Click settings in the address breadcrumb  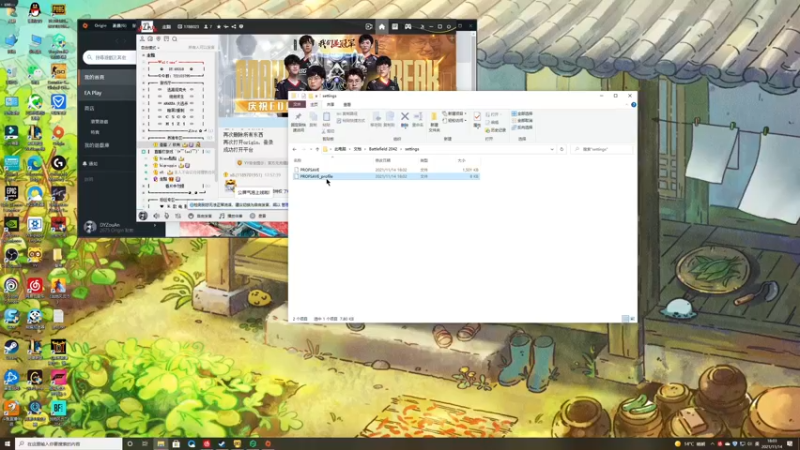pyautogui.click(x=412, y=149)
